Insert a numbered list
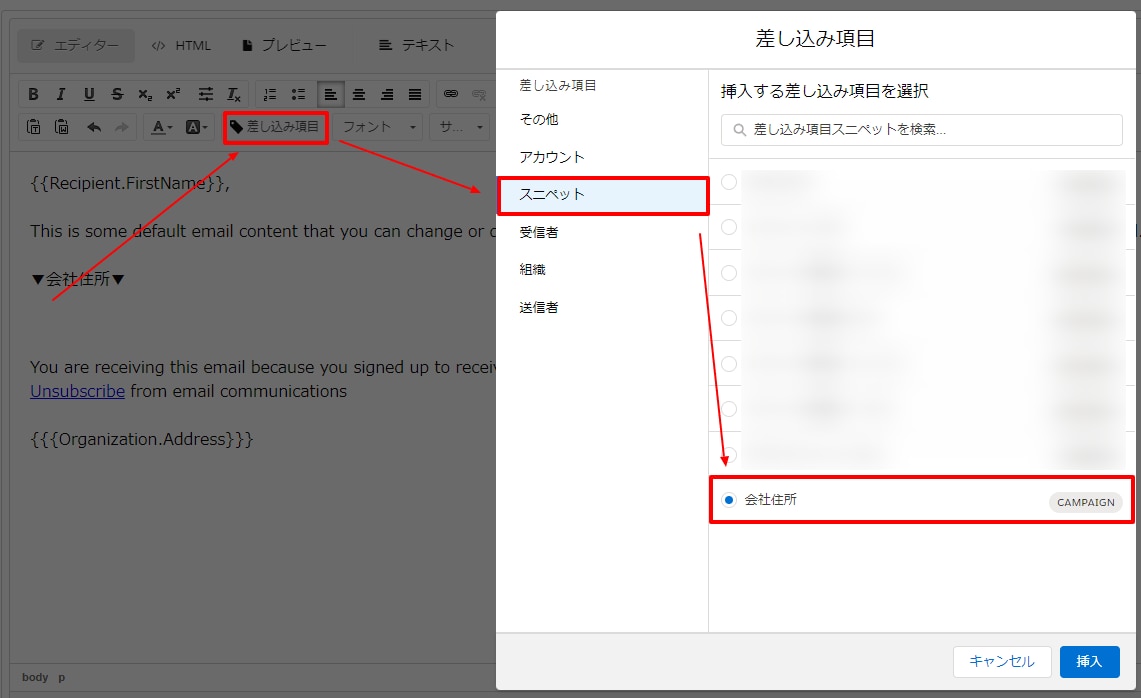This screenshot has width=1141, height=698. [270, 94]
